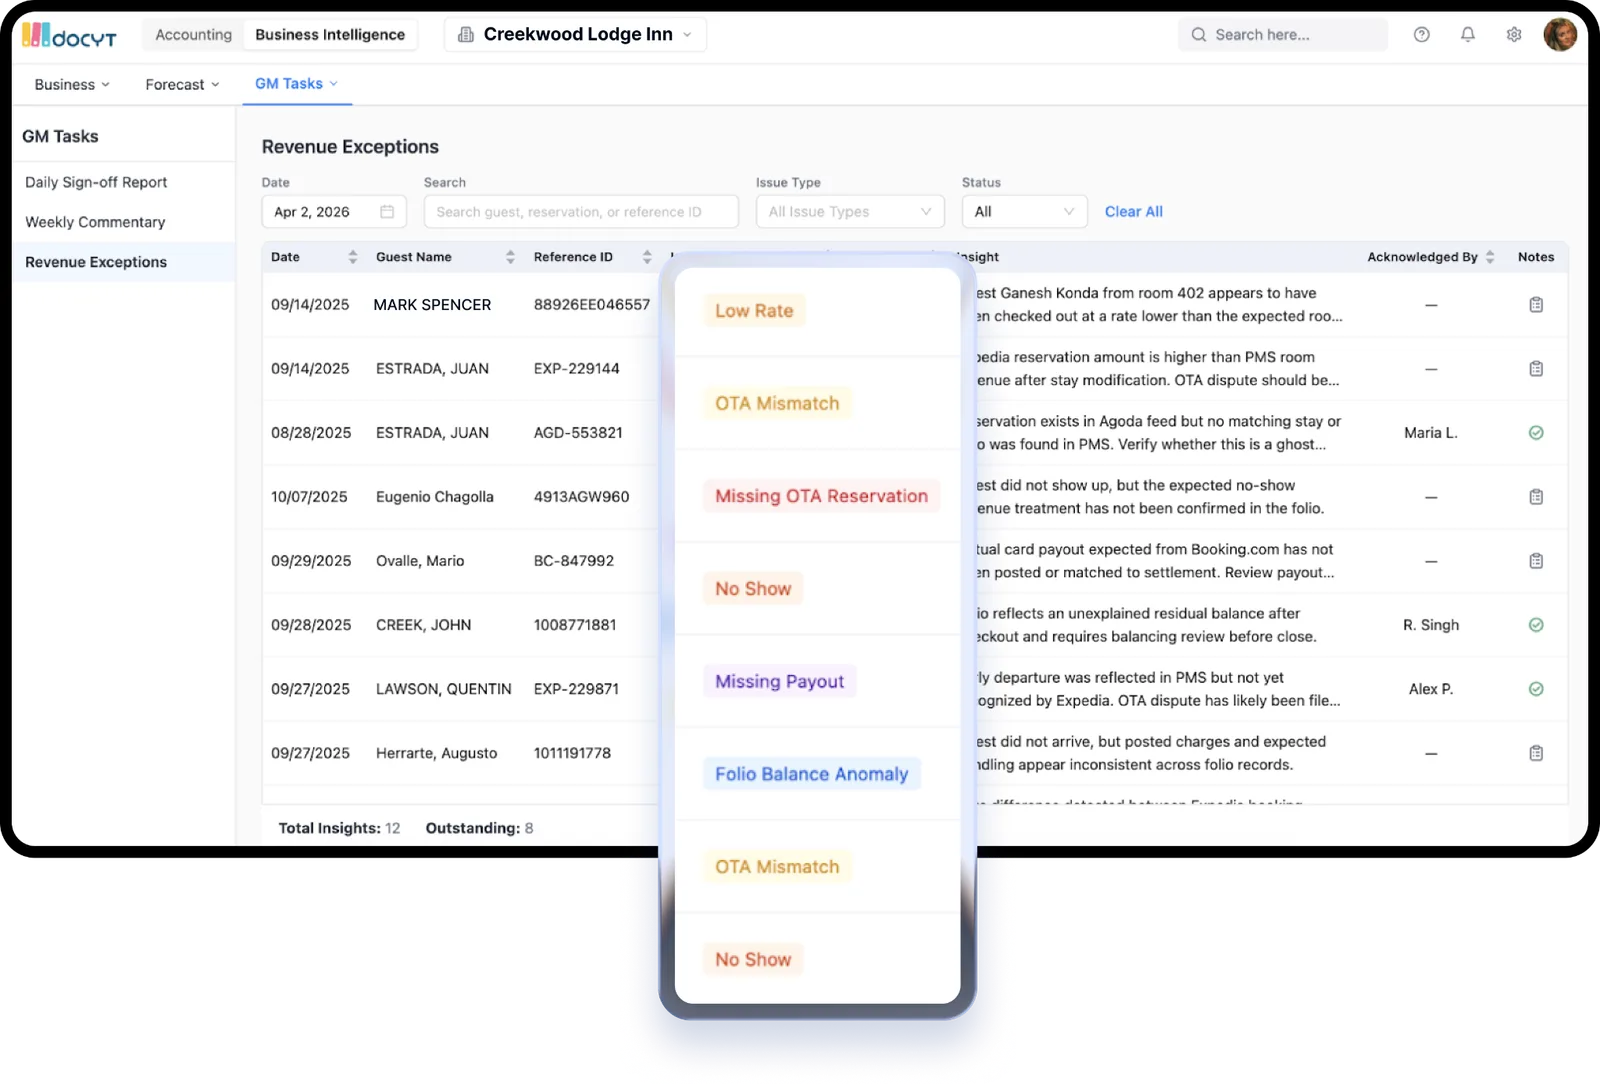This screenshot has height=1084, width=1600.
Task: Open the user profile avatar
Action: (x=1560, y=35)
